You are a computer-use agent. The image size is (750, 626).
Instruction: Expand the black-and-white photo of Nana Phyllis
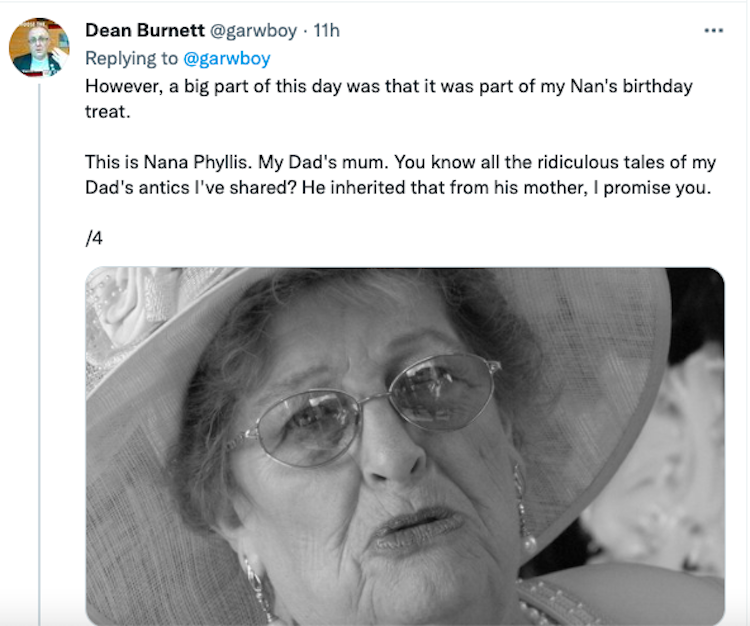(x=404, y=445)
